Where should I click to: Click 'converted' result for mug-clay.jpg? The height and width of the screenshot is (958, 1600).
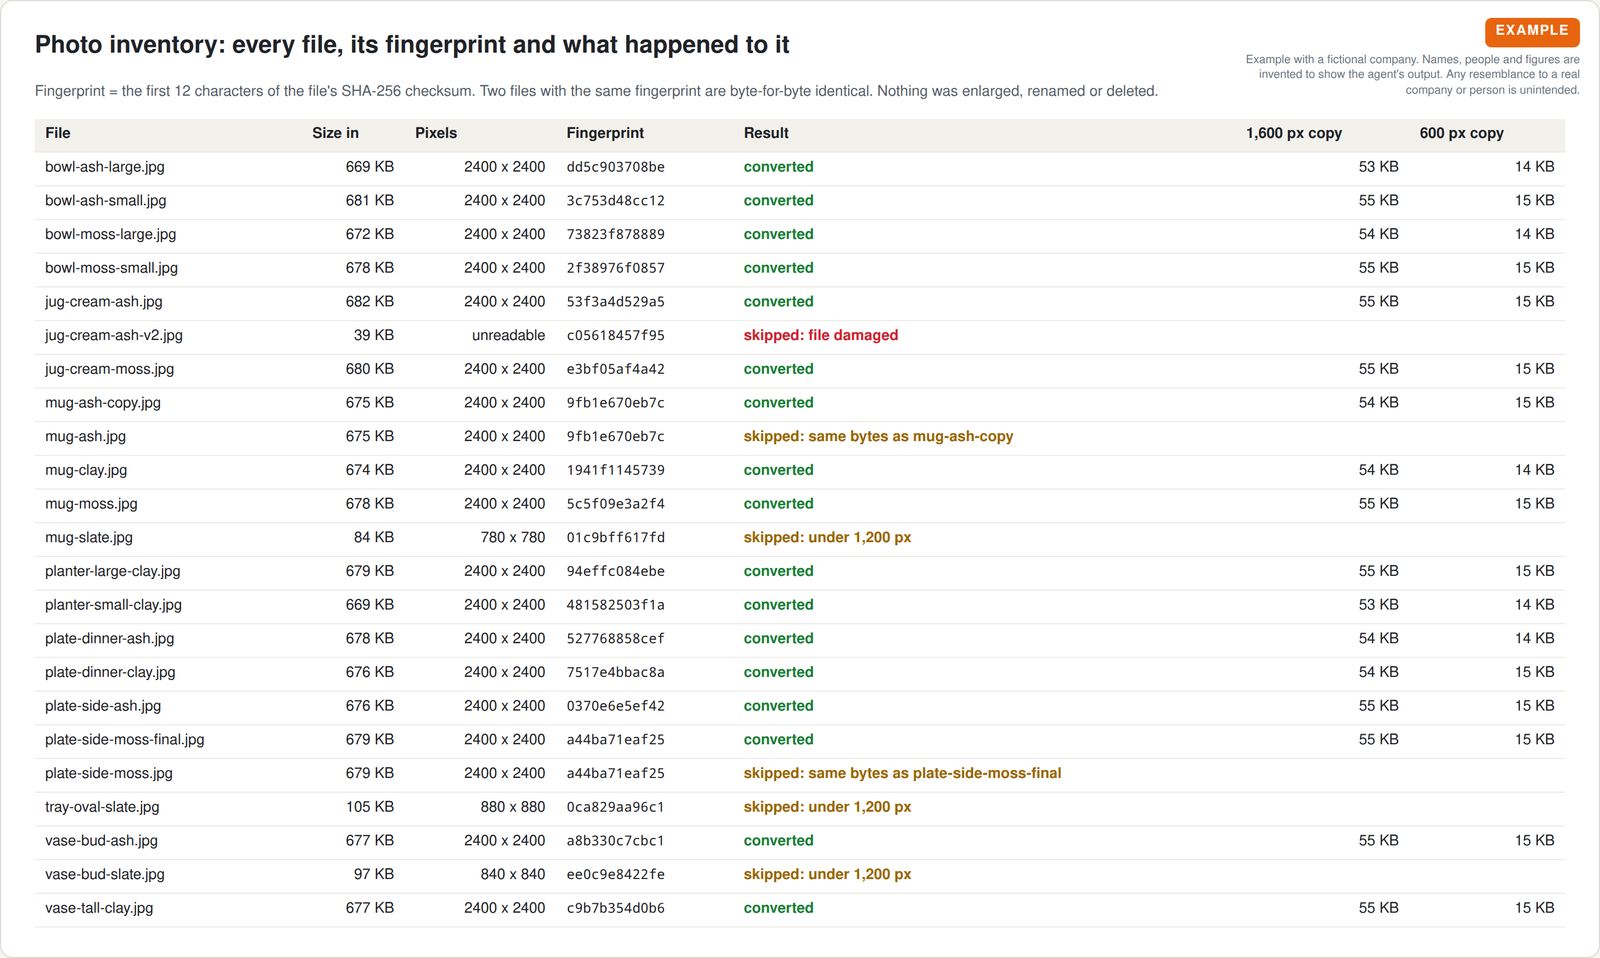coord(778,470)
